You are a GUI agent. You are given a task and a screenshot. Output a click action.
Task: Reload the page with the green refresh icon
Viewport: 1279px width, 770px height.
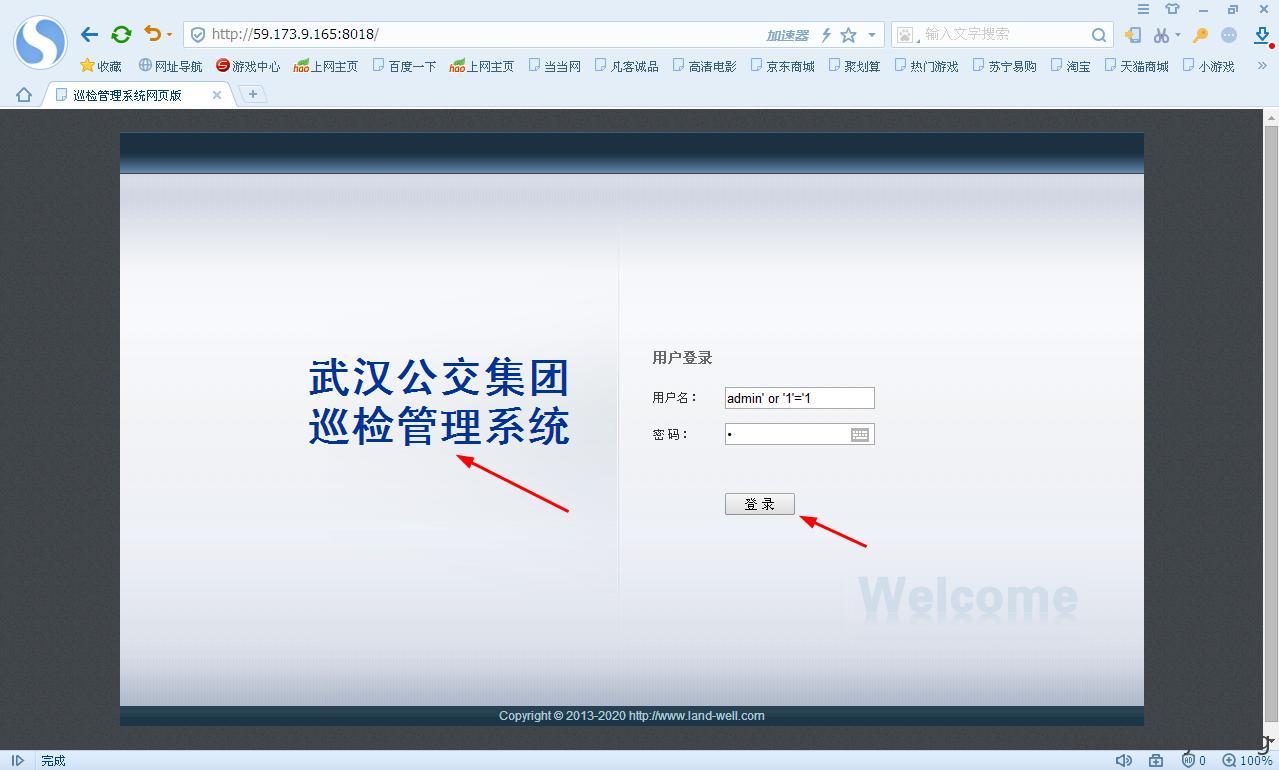click(x=121, y=34)
